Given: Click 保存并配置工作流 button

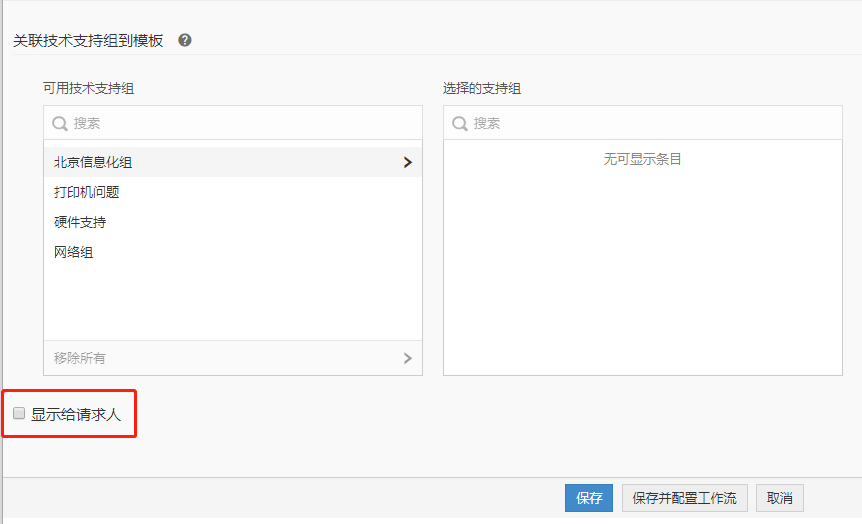Looking at the screenshot, I should [684, 498].
